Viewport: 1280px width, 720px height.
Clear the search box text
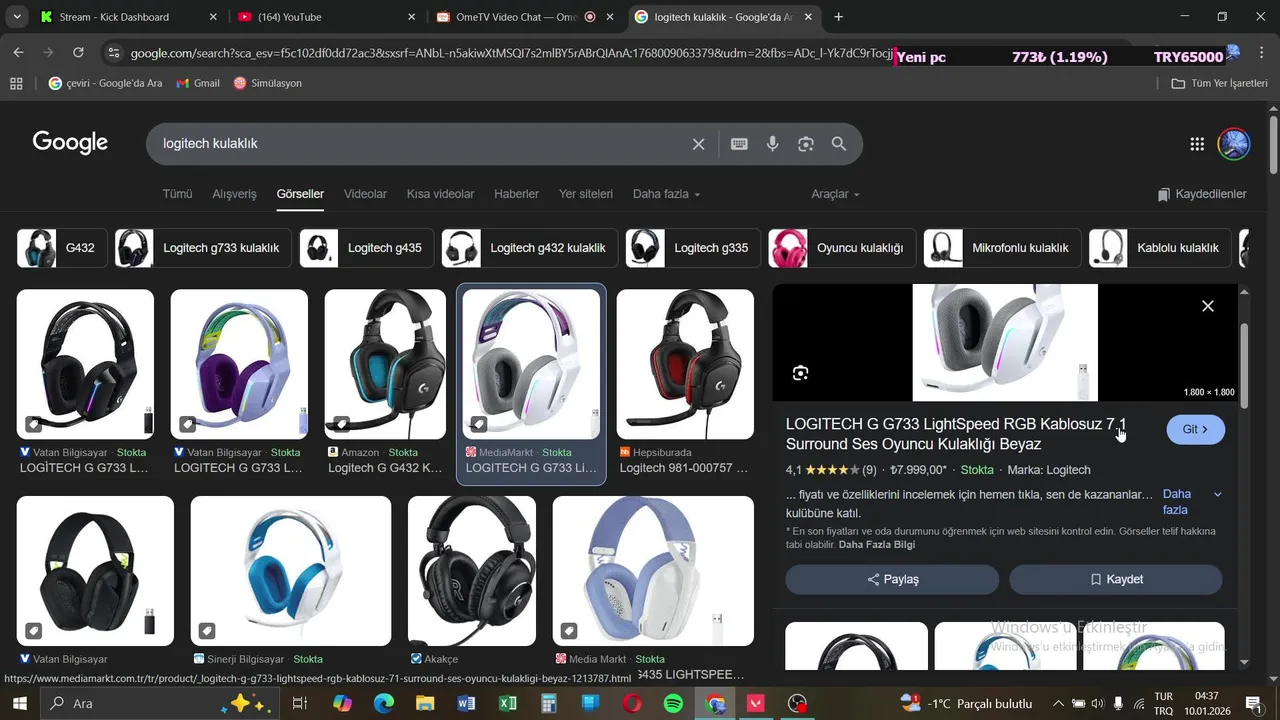tap(698, 144)
